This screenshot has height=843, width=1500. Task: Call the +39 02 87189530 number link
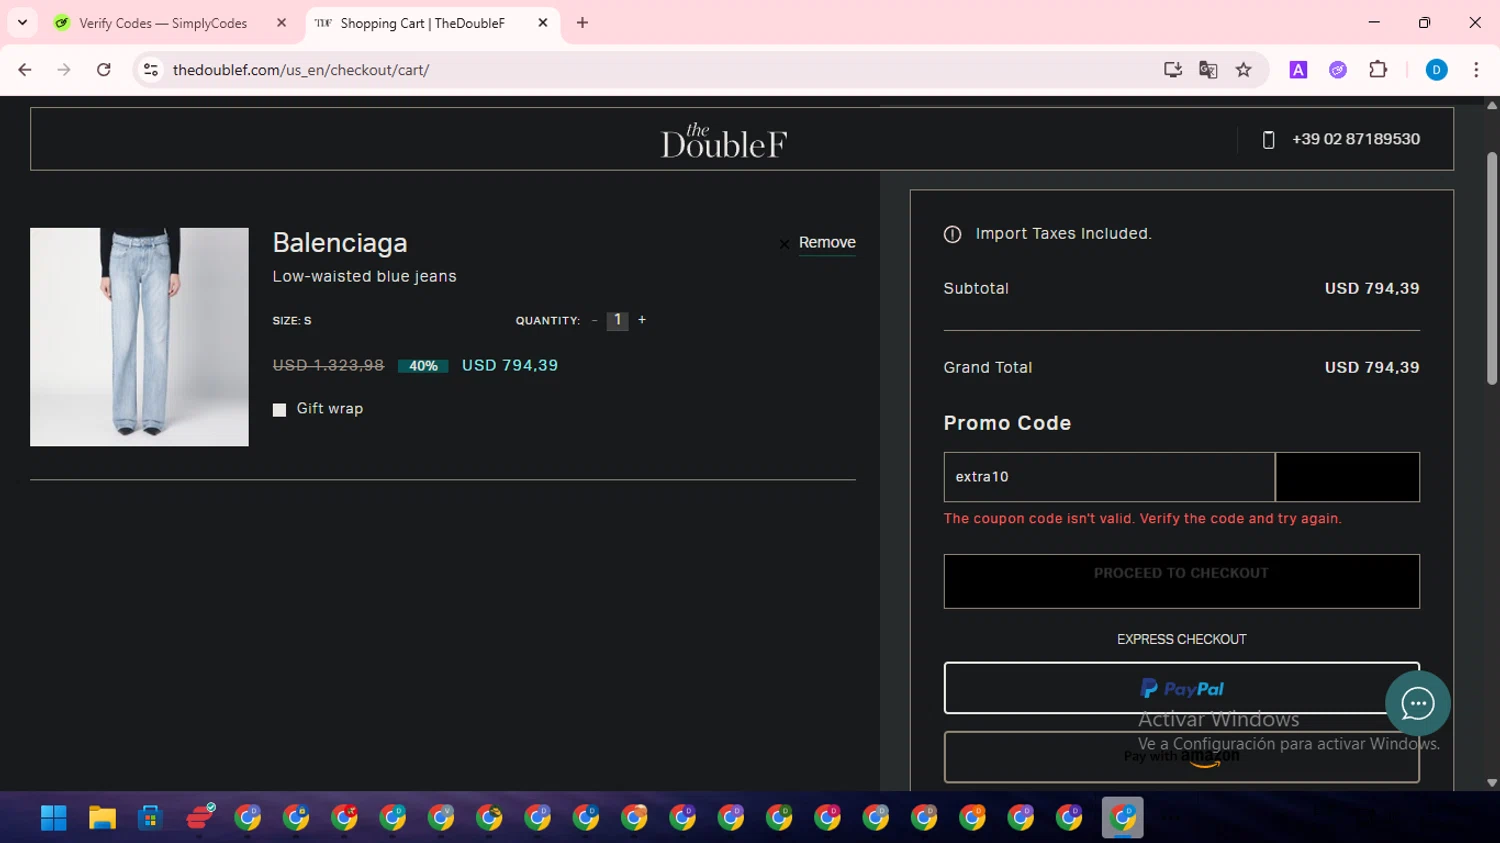[x=1355, y=139]
